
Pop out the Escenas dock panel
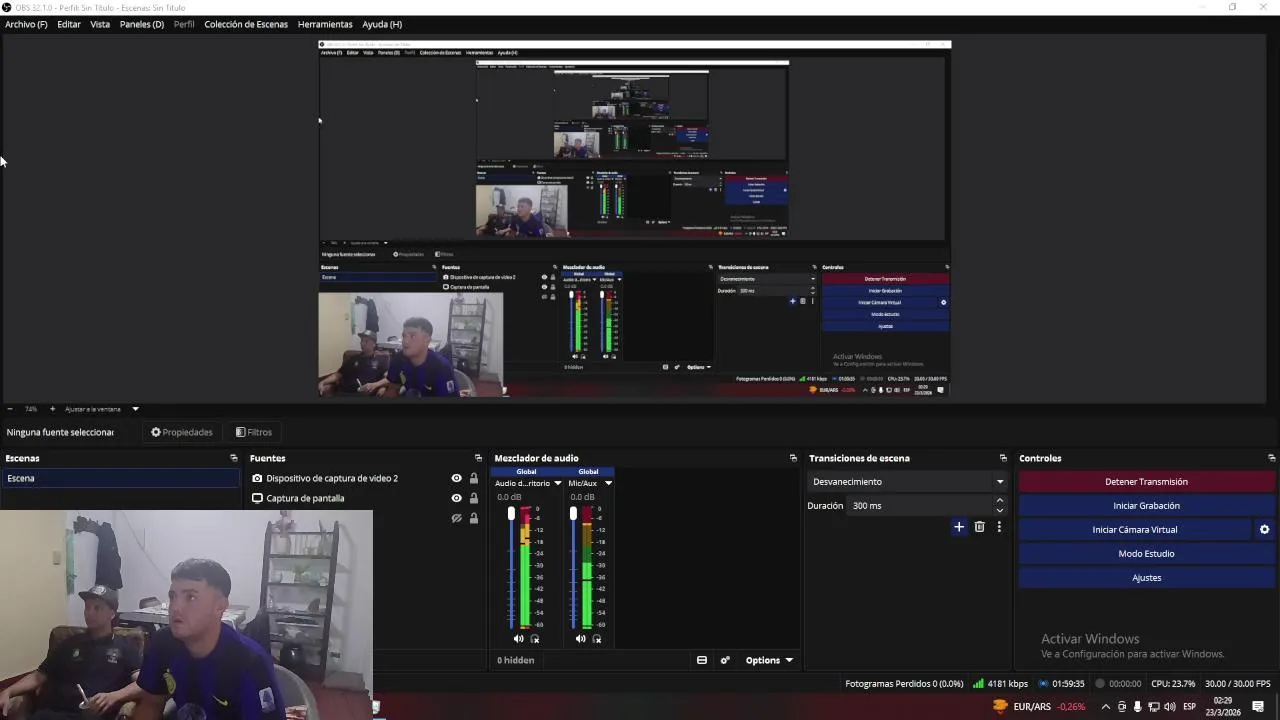pyautogui.click(x=234, y=458)
